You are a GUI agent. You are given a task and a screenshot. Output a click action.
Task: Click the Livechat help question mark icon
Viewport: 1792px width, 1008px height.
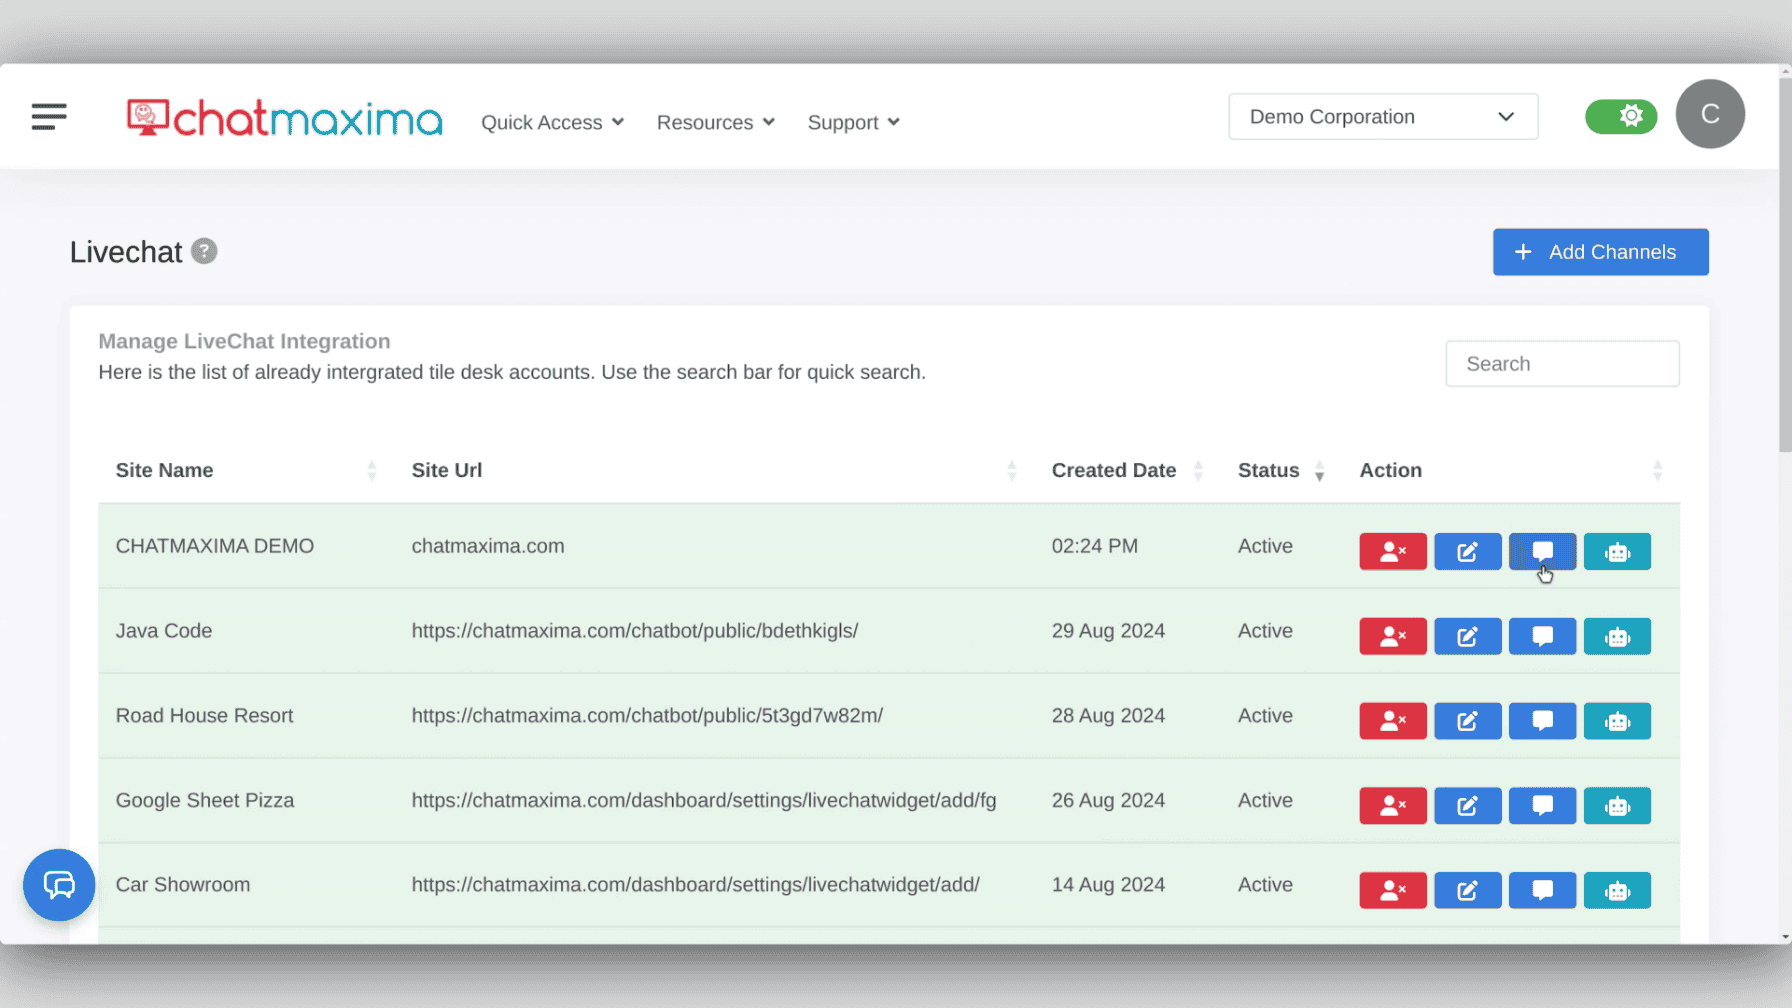(x=204, y=251)
